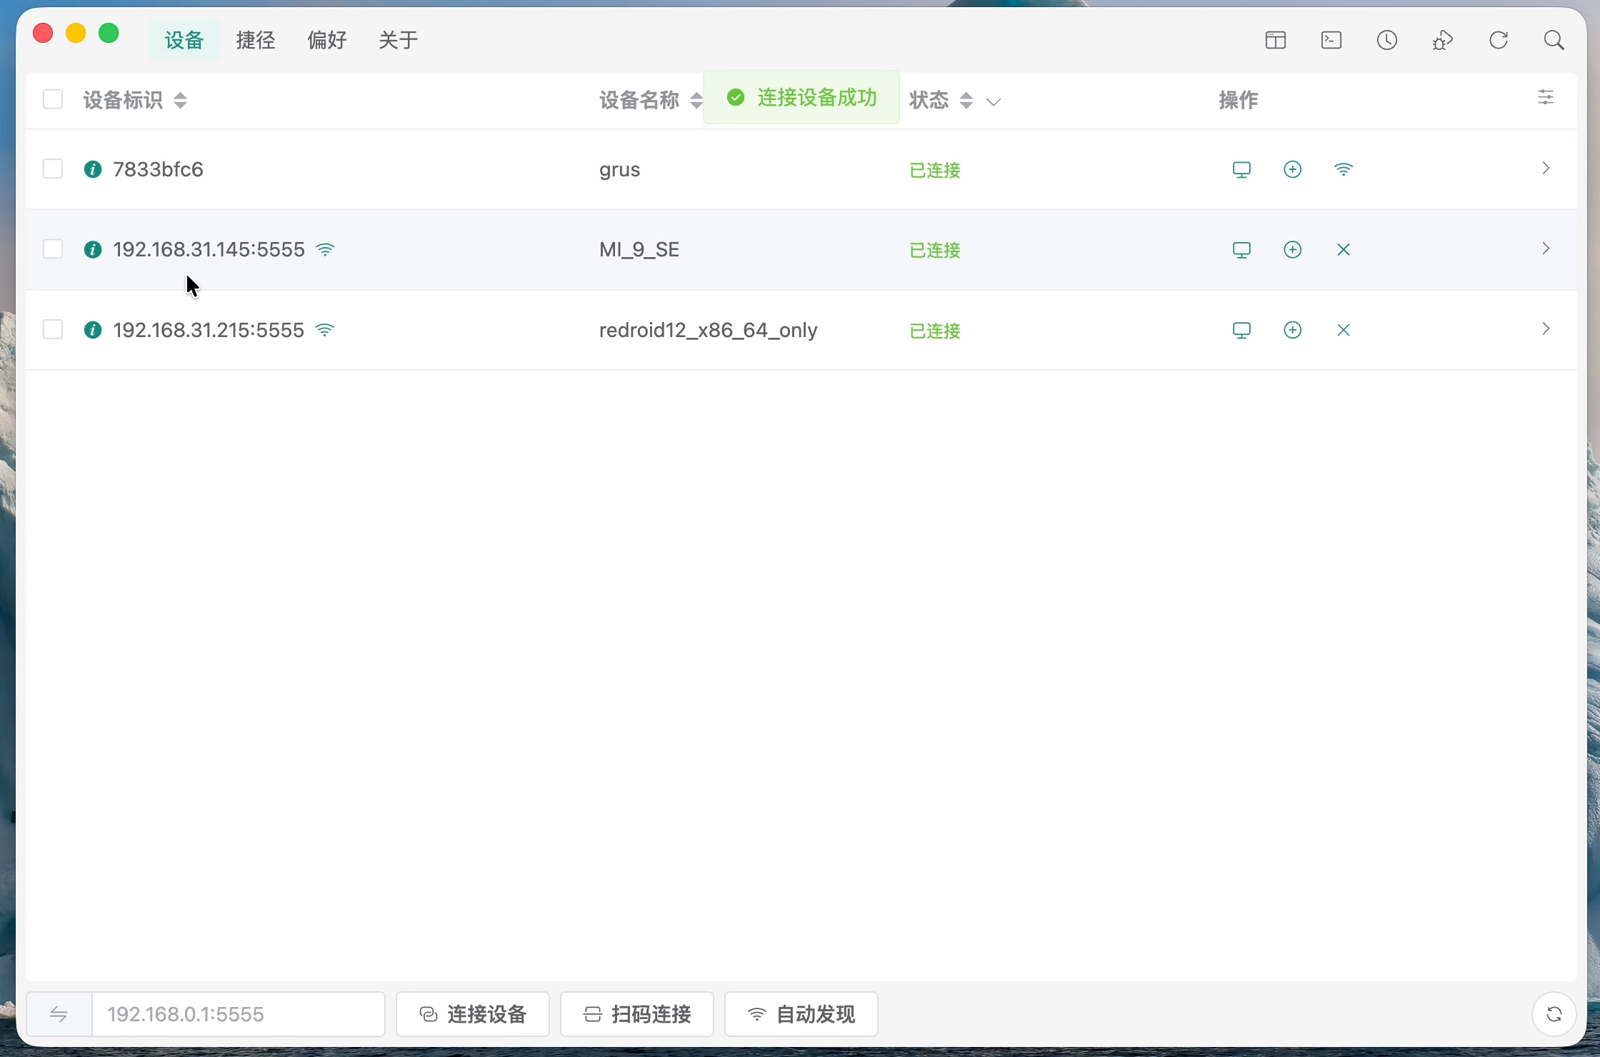Click the swap arrows icon beside address field

tap(59, 1014)
